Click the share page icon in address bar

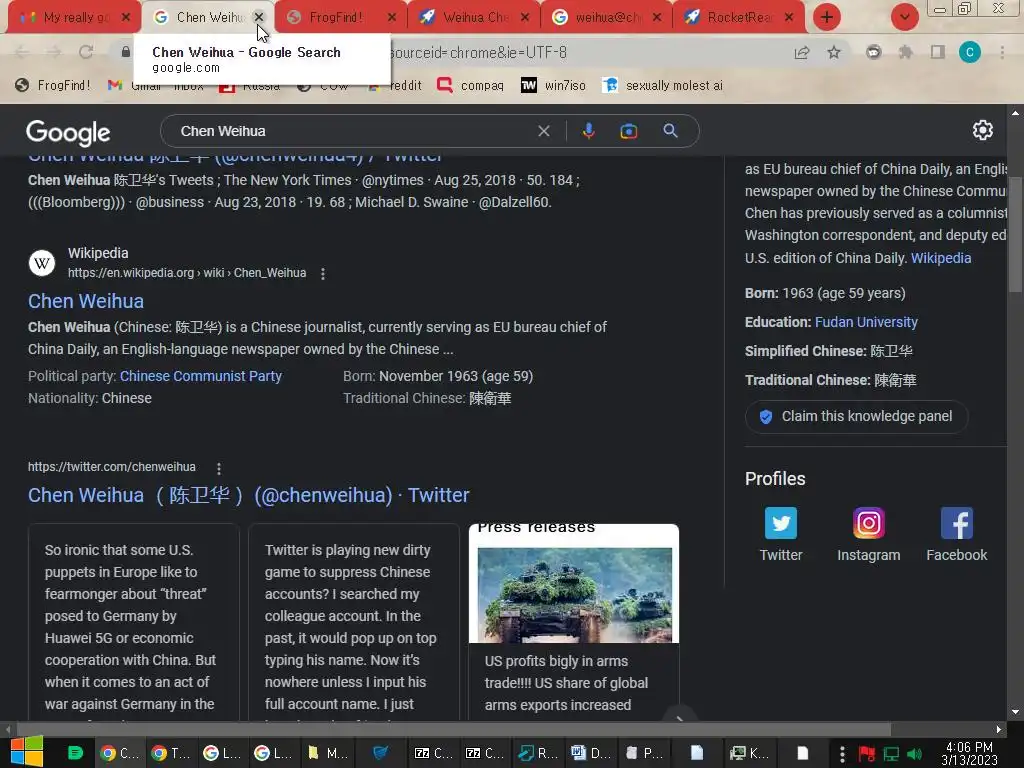point(802,52)
